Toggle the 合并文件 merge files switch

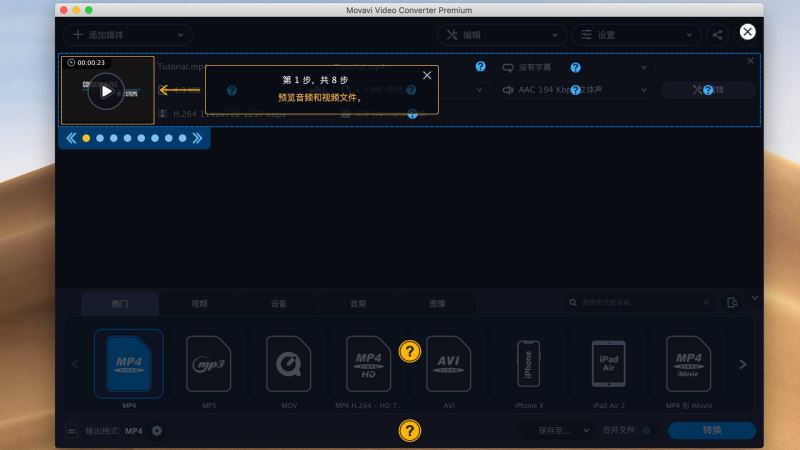click(x=646, y=431)
